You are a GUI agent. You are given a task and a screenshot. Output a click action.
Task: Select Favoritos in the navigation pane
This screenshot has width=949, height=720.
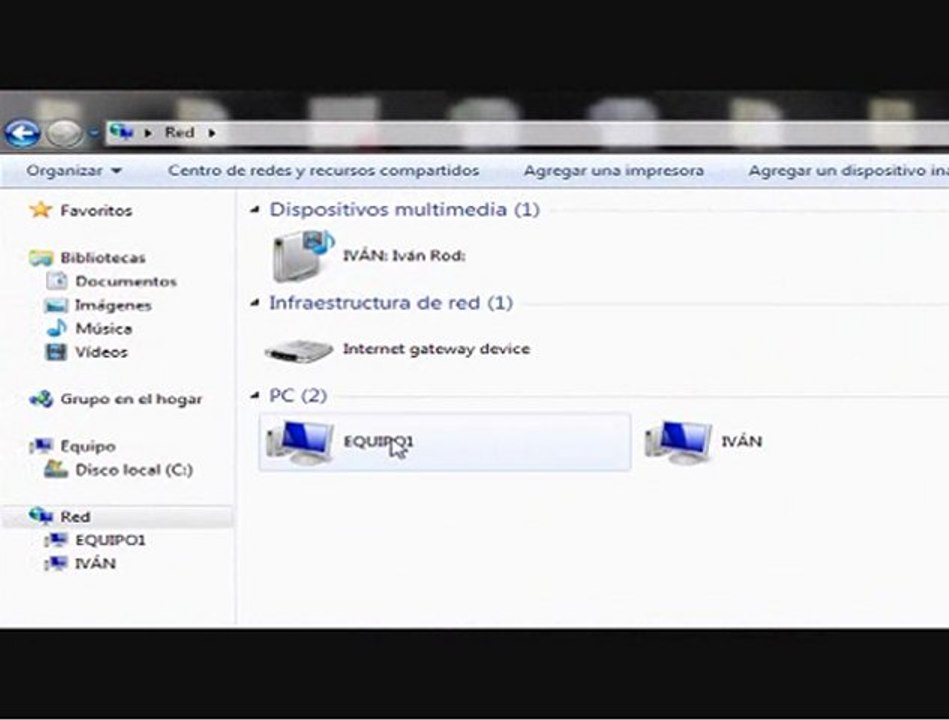[96, 211]
